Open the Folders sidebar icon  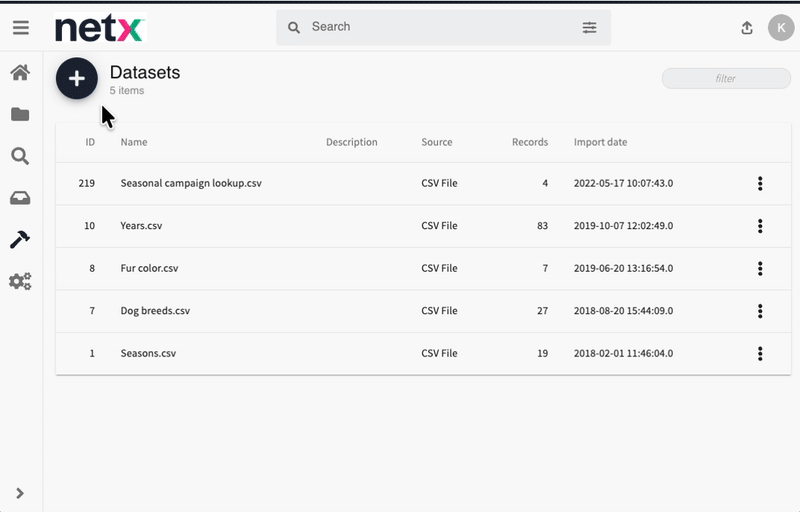[x=20, y=114]
